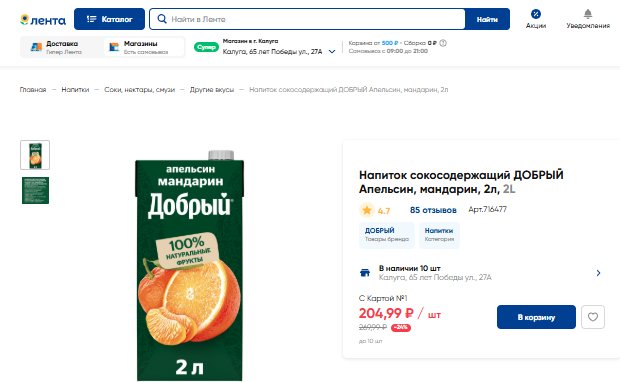Open the 85 отзывов reviews link
The height and width of the screenshot is (382, 620).
tap(433, 210)
